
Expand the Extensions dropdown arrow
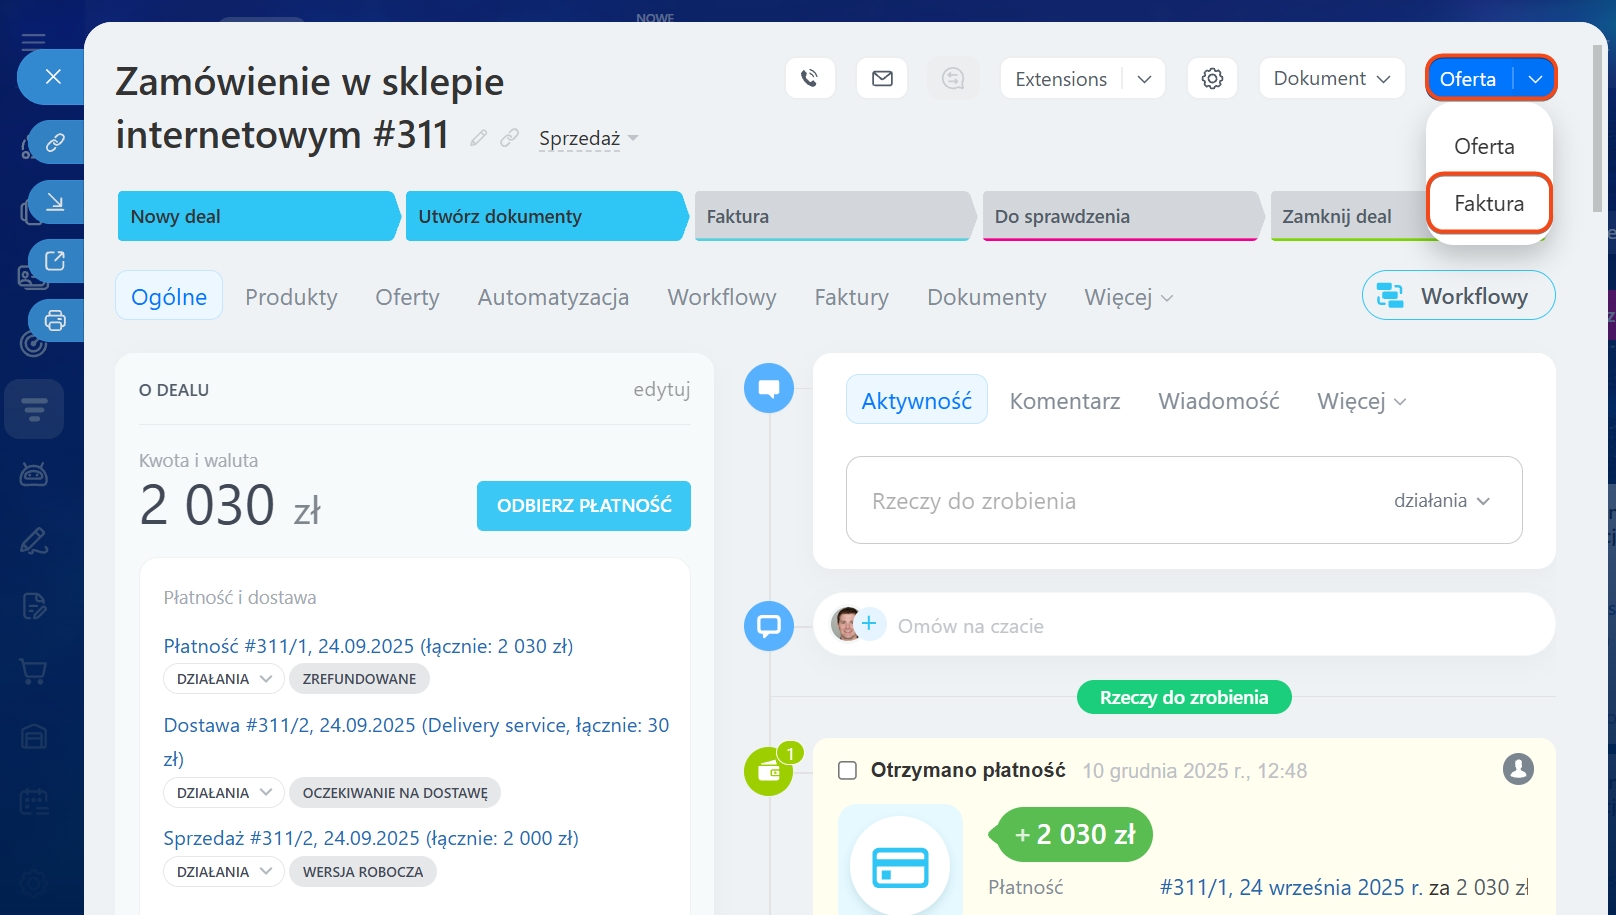1144,79
